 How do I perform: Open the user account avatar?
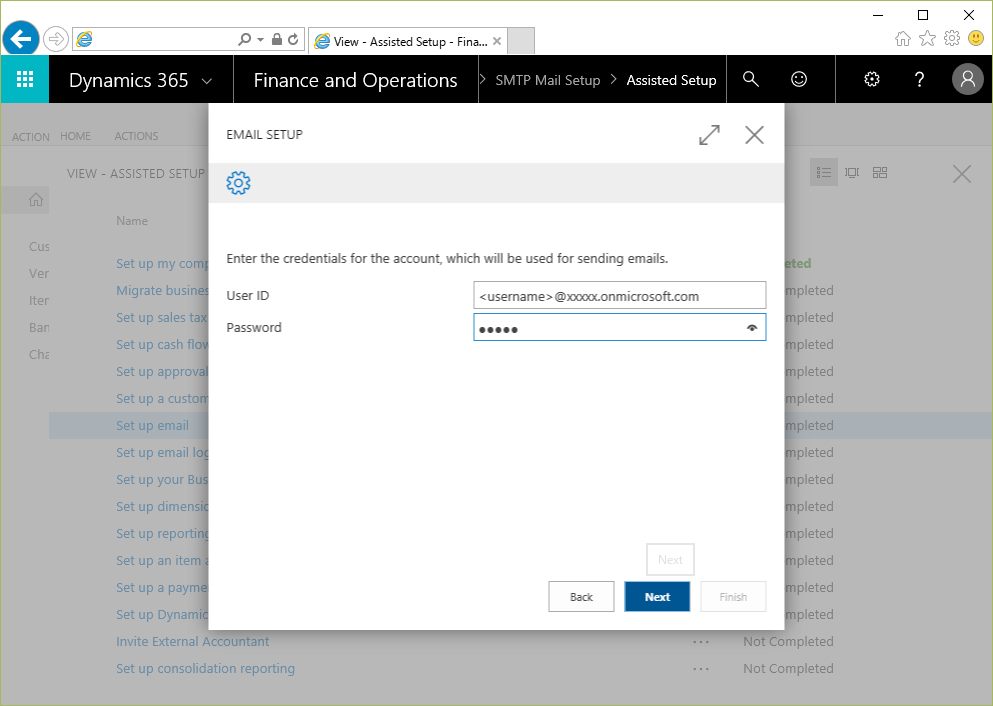point(968,79)
